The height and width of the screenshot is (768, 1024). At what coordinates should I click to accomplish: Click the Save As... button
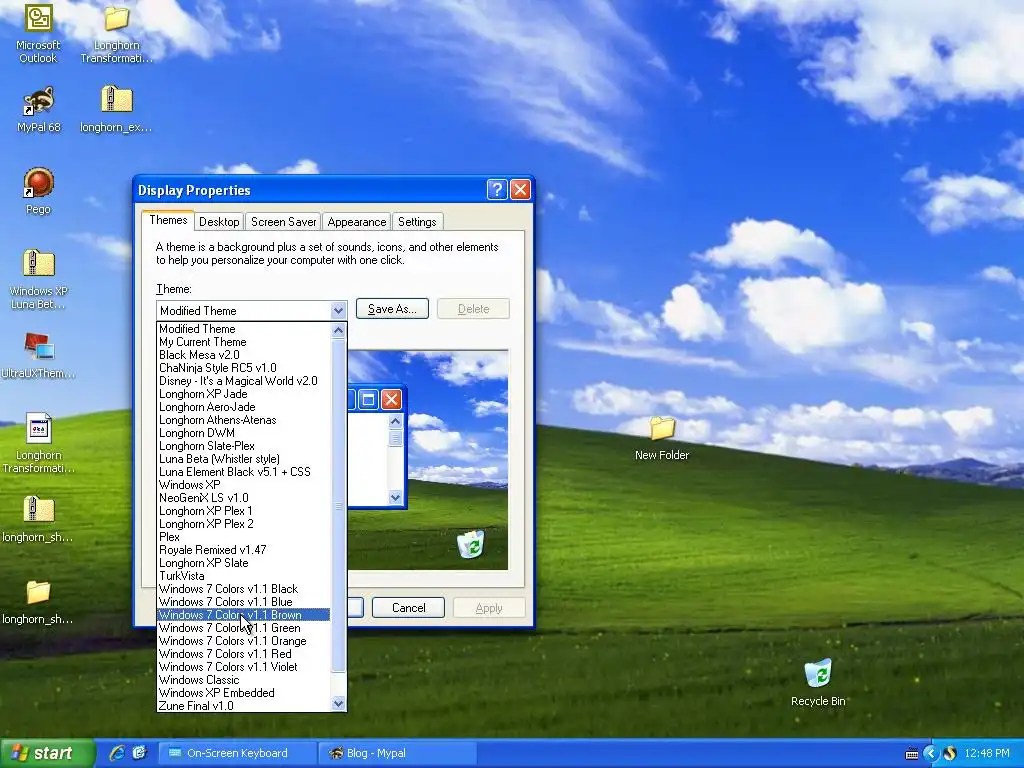click(x=392, y=309)
